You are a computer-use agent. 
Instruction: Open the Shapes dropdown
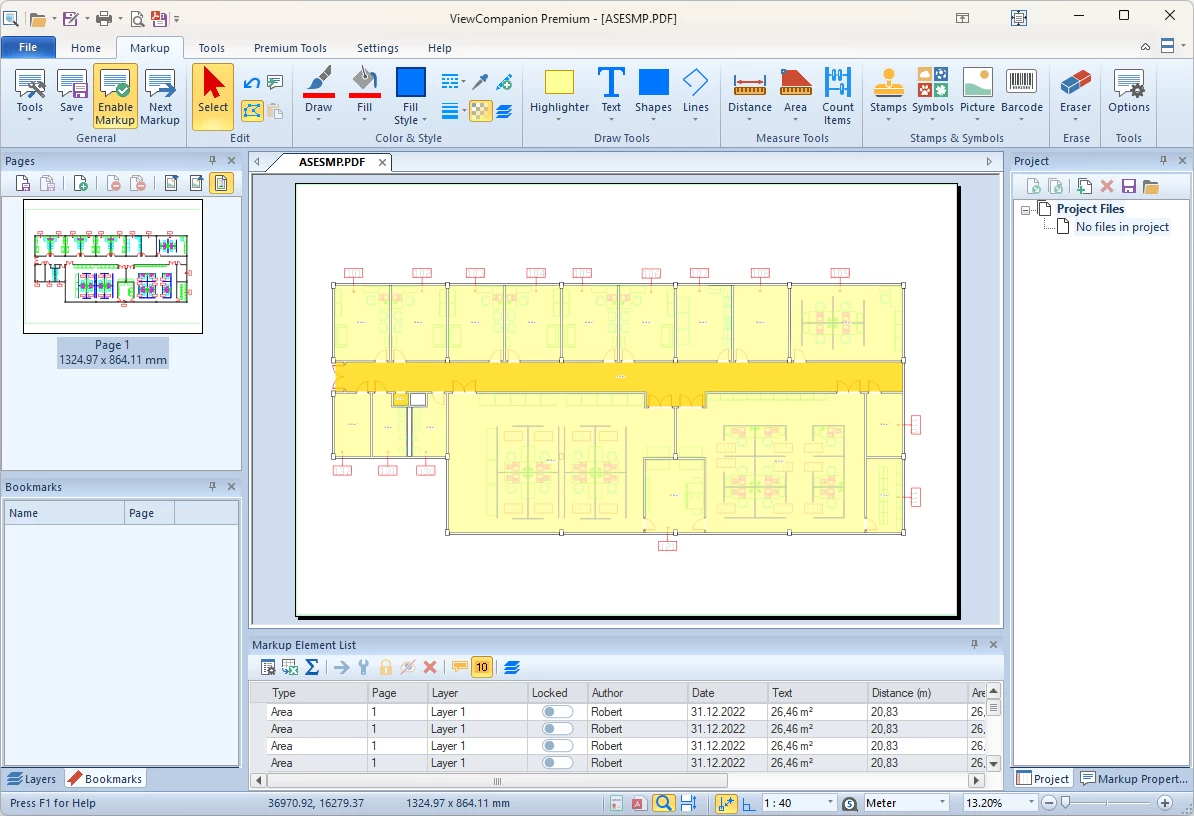(653, 120)
